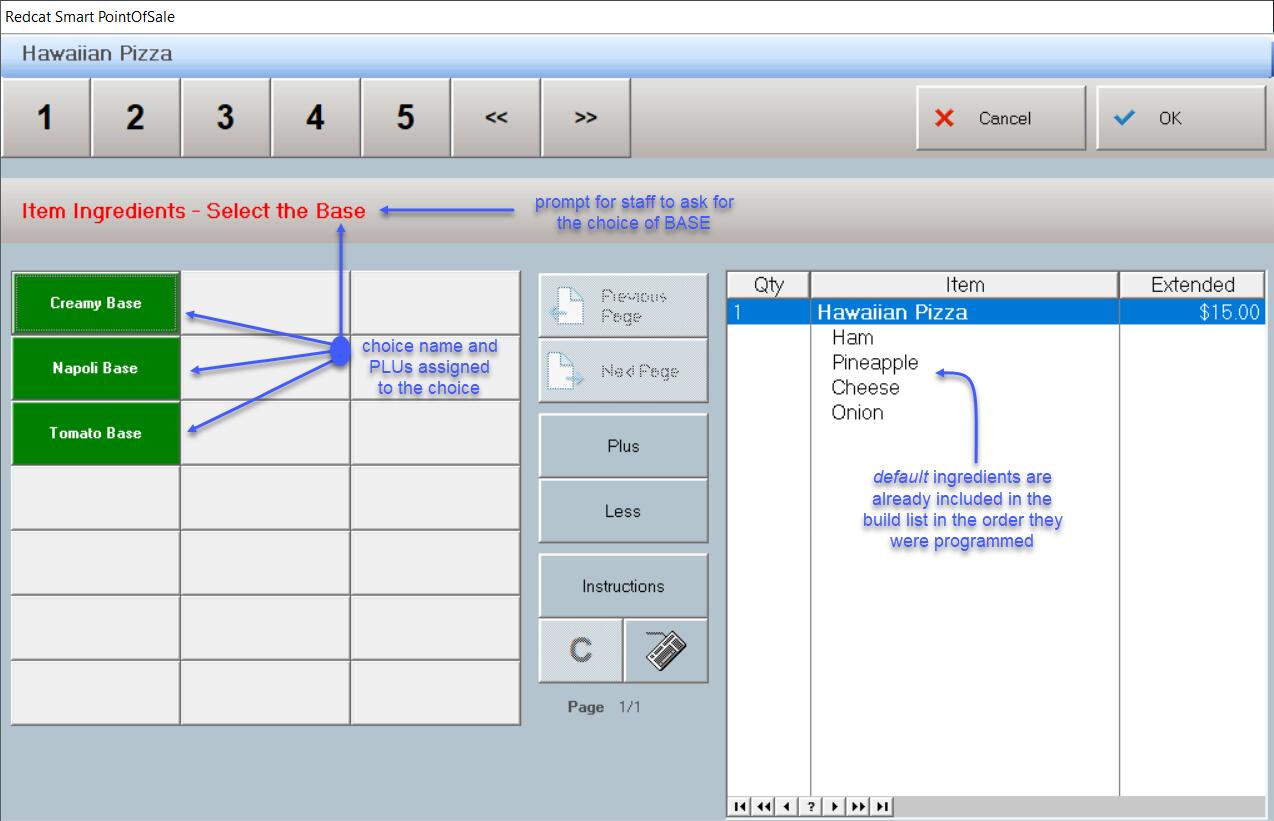This screenshot has width=1274, height=821.
Task: Cancel the Hawaiian Pizza build
Action: point(1001,118)
